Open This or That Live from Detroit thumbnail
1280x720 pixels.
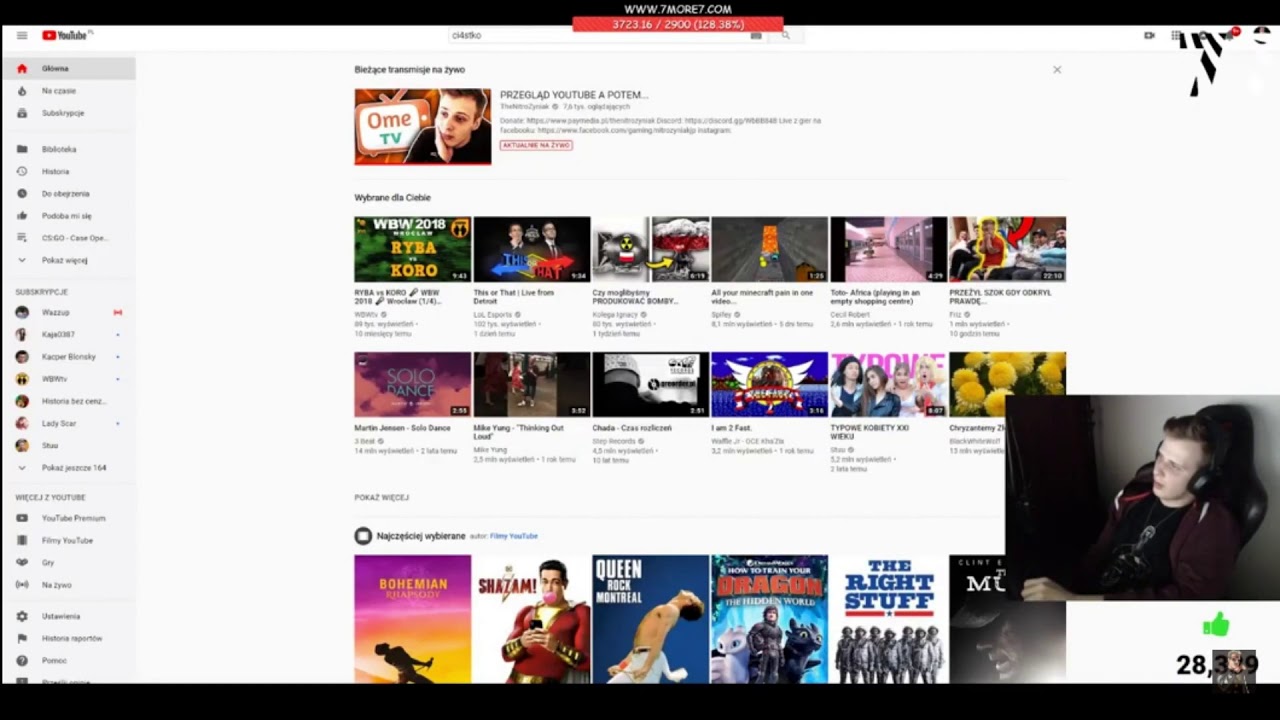tap(531, 249)
